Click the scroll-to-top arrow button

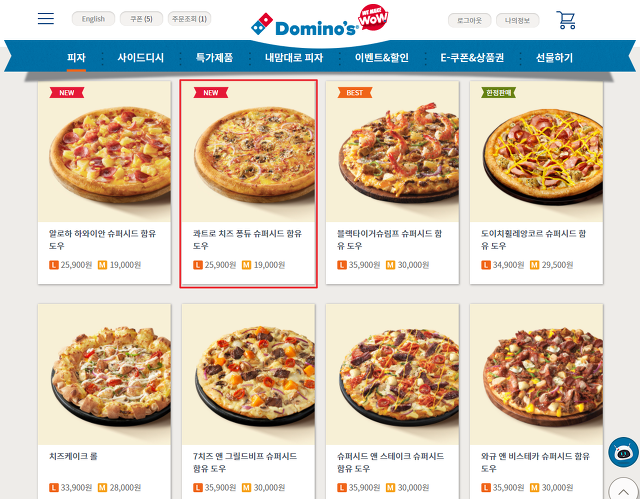[x=623, y=491]
